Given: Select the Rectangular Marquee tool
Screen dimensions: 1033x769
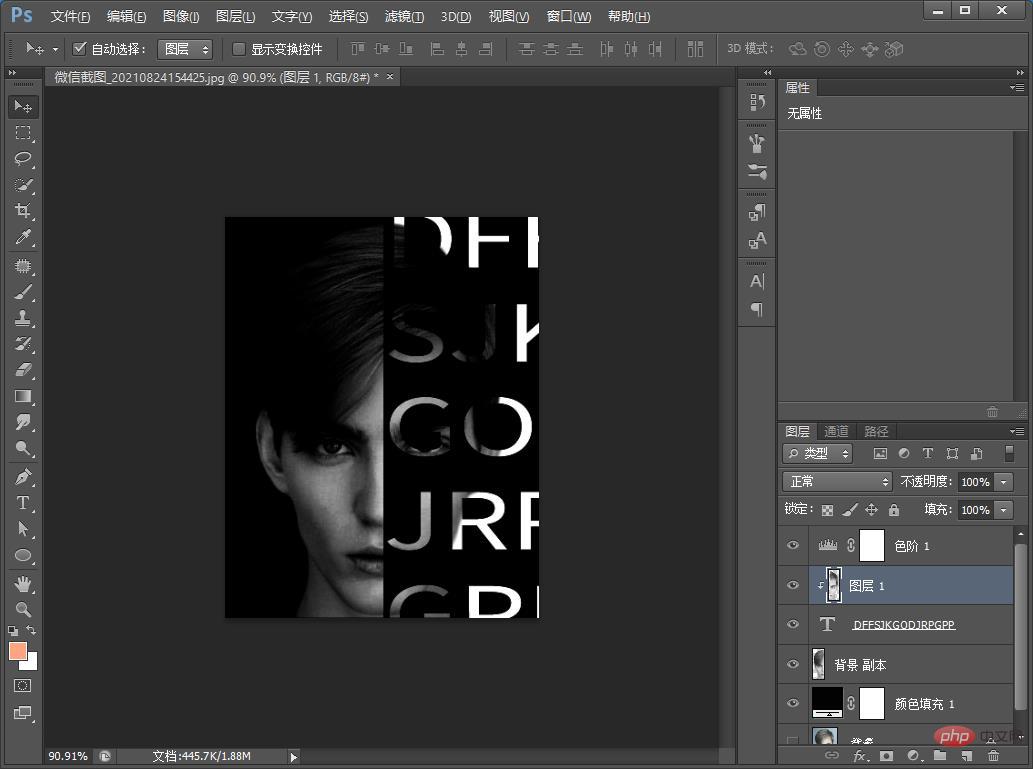Looking at the screenshot, I should click(x=23, y=133).
